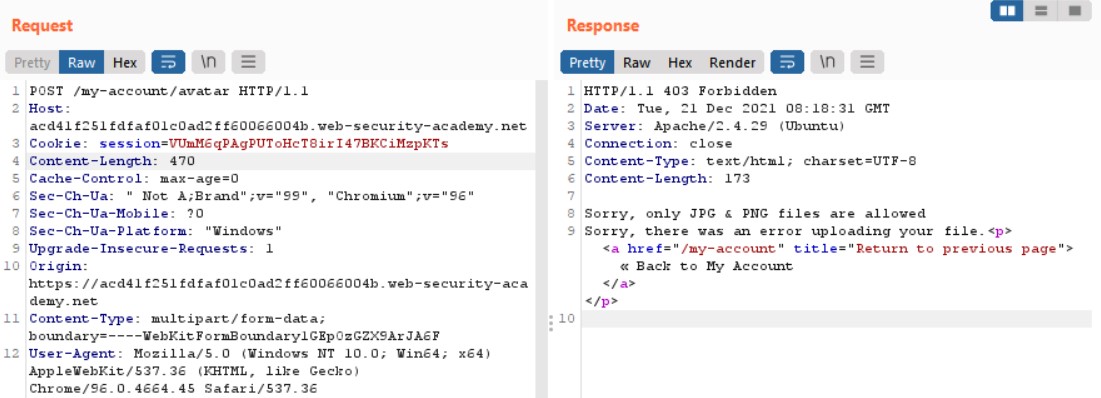The image size is (1101, 398).
Task: Switch to stacked horizontal layout
Action: tap(1041, 11)
